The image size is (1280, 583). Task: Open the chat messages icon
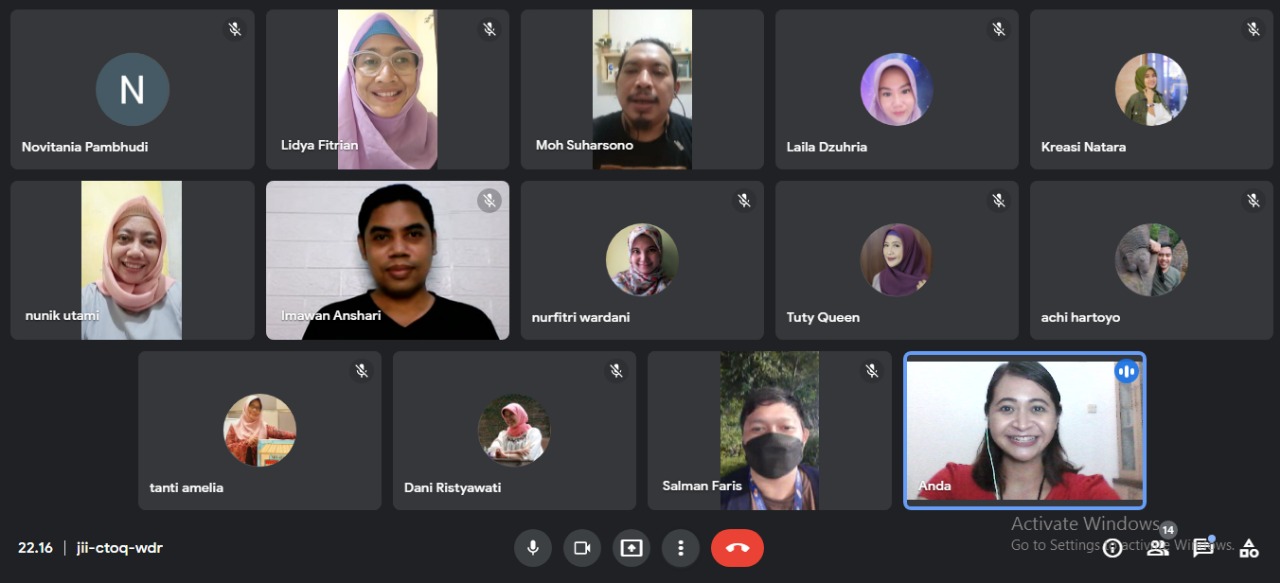[1203, 548]
